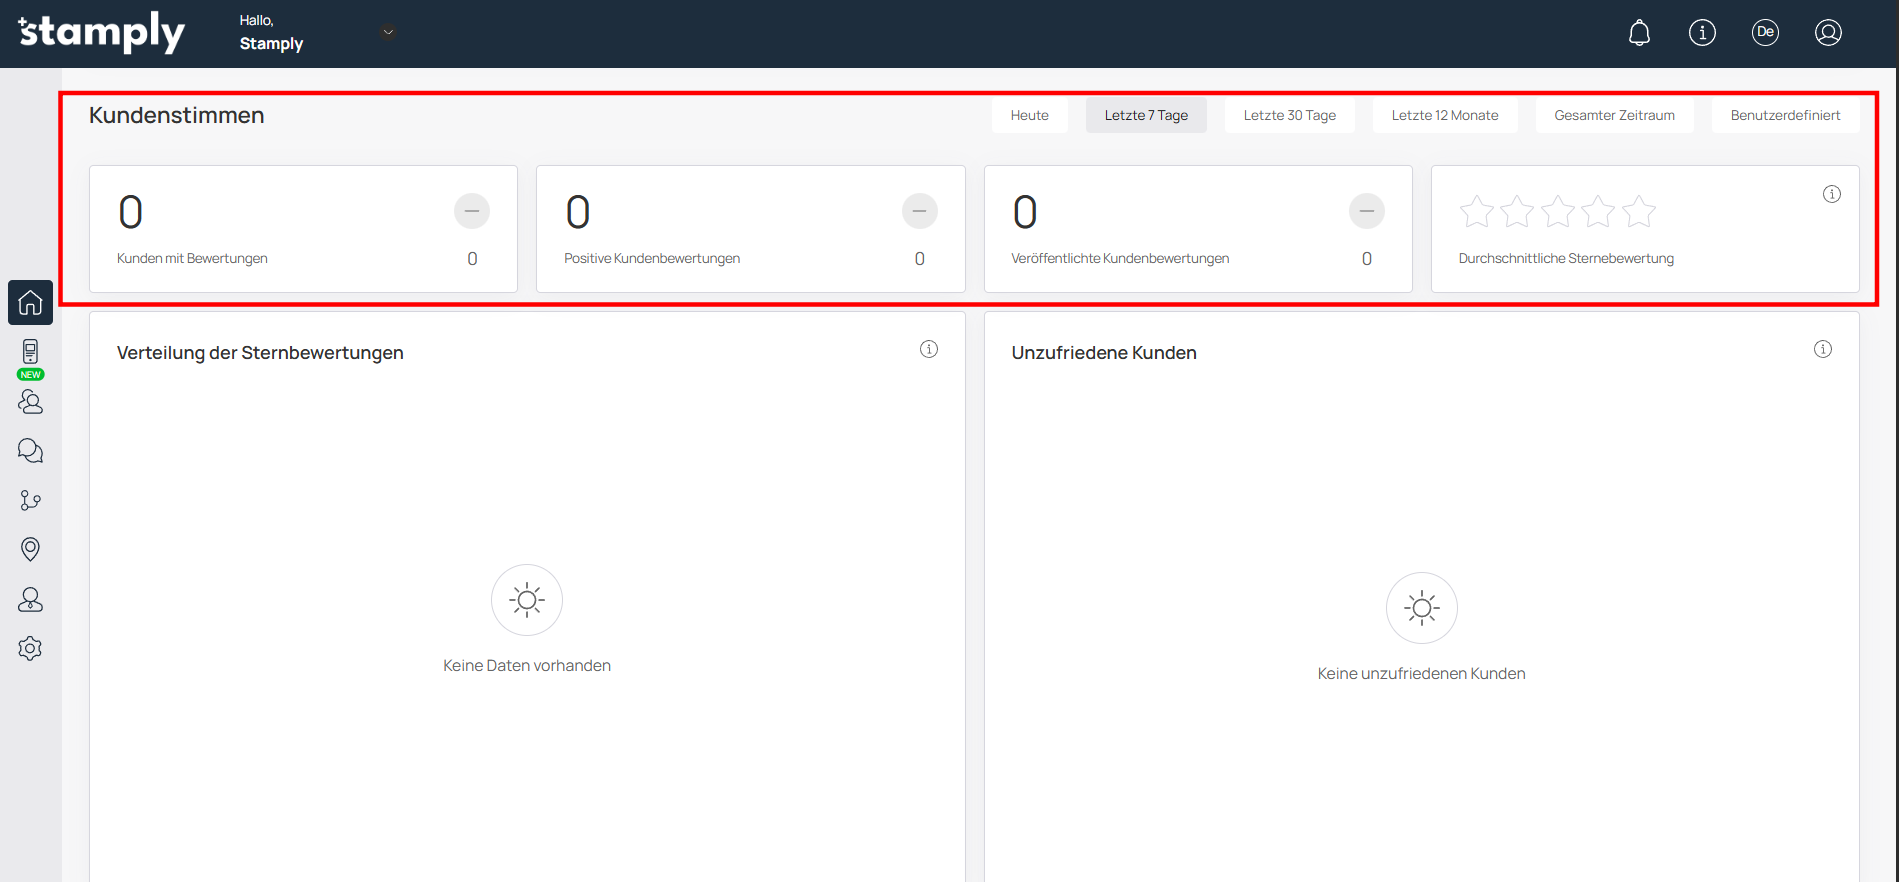Open the home dashboard in sidebar

(30, 302)
